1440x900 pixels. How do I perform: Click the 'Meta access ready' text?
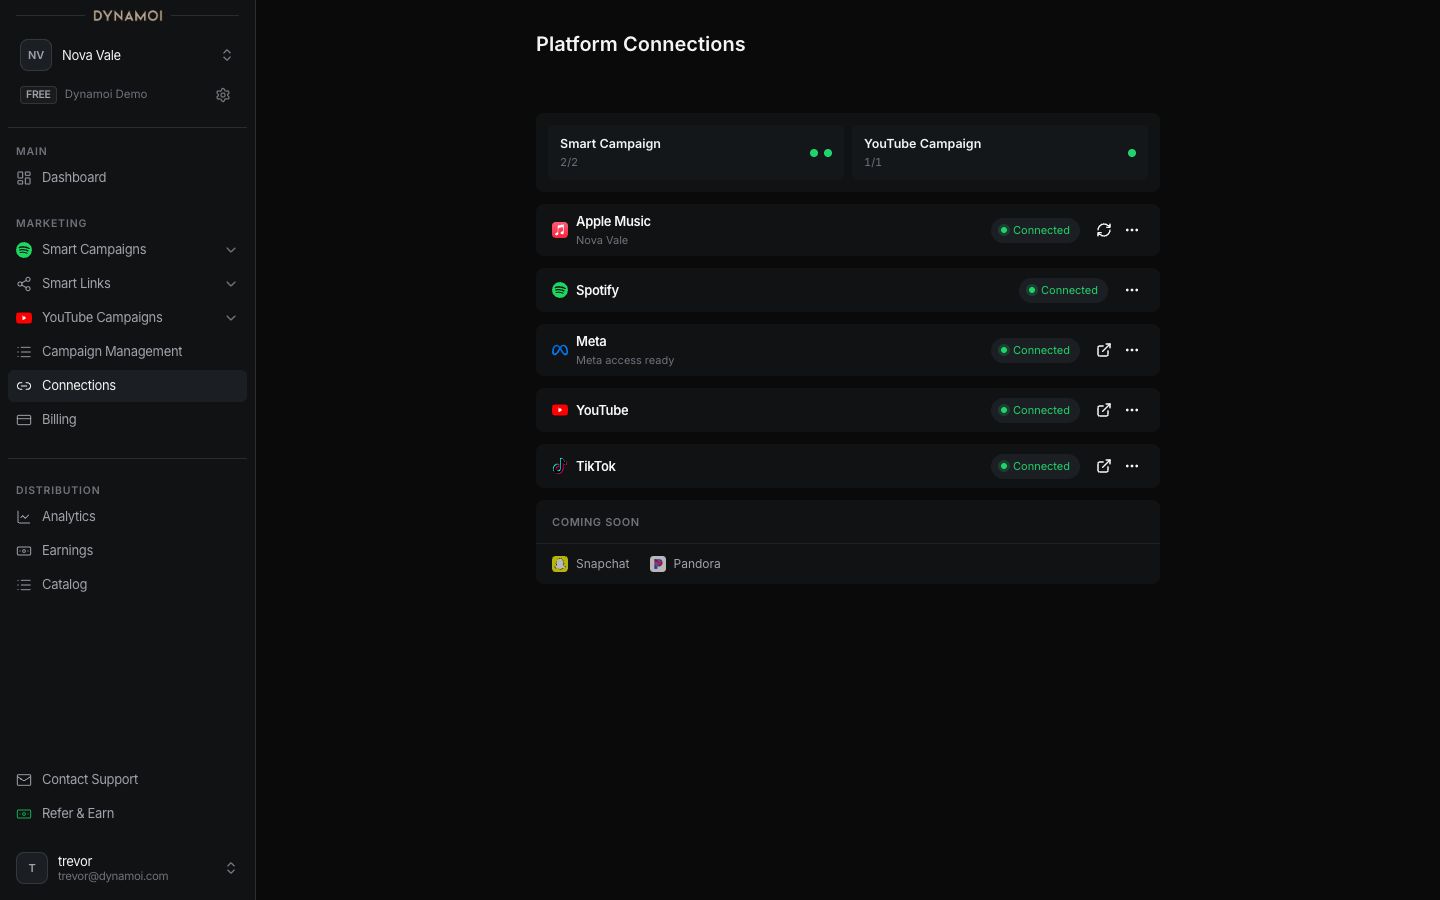tap(625, 360)
